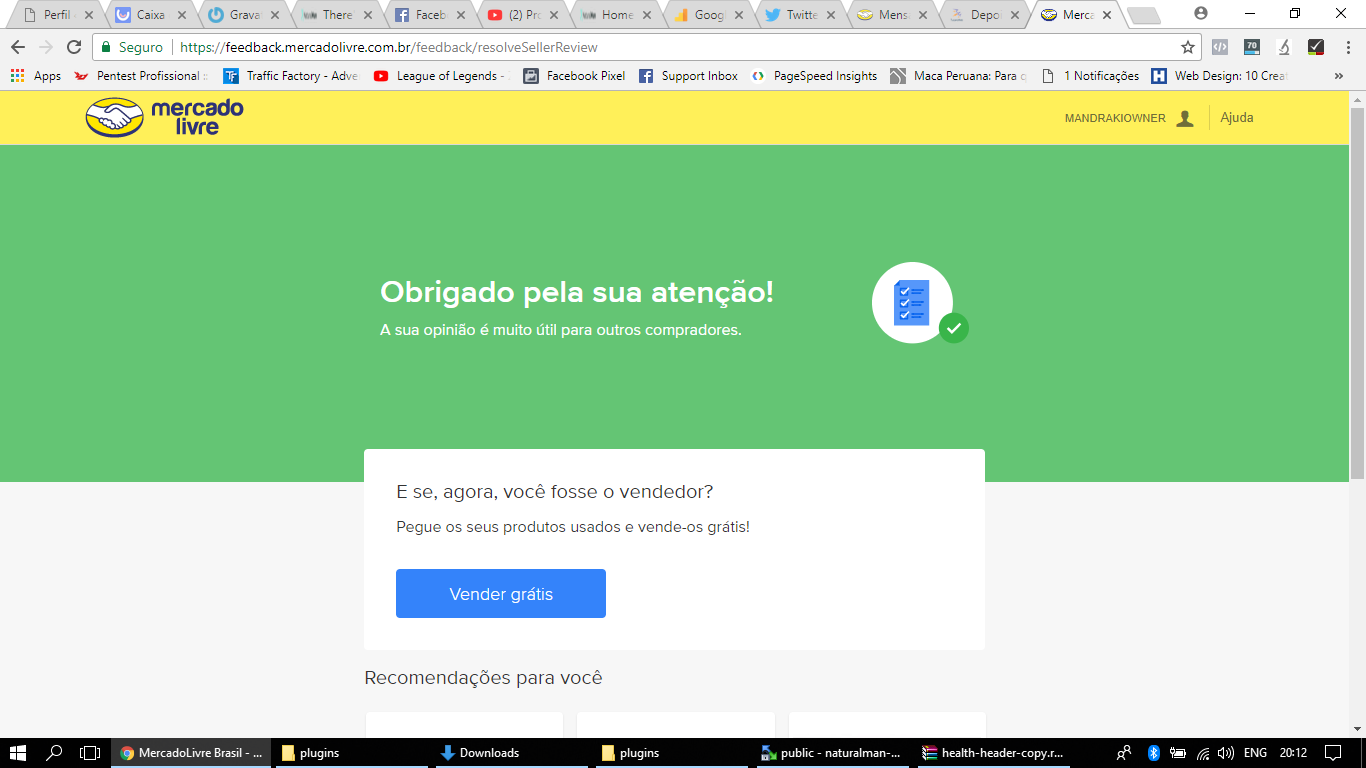
Task: Open the Downloads taskbar window
Action: point(510,753)
